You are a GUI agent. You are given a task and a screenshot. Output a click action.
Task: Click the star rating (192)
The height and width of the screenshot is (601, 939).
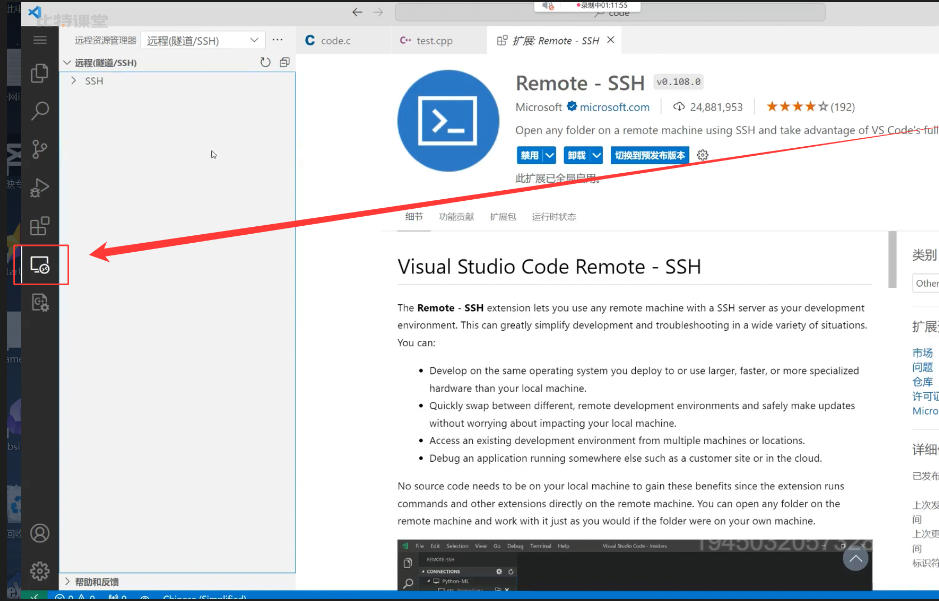[x=810, y=107]
